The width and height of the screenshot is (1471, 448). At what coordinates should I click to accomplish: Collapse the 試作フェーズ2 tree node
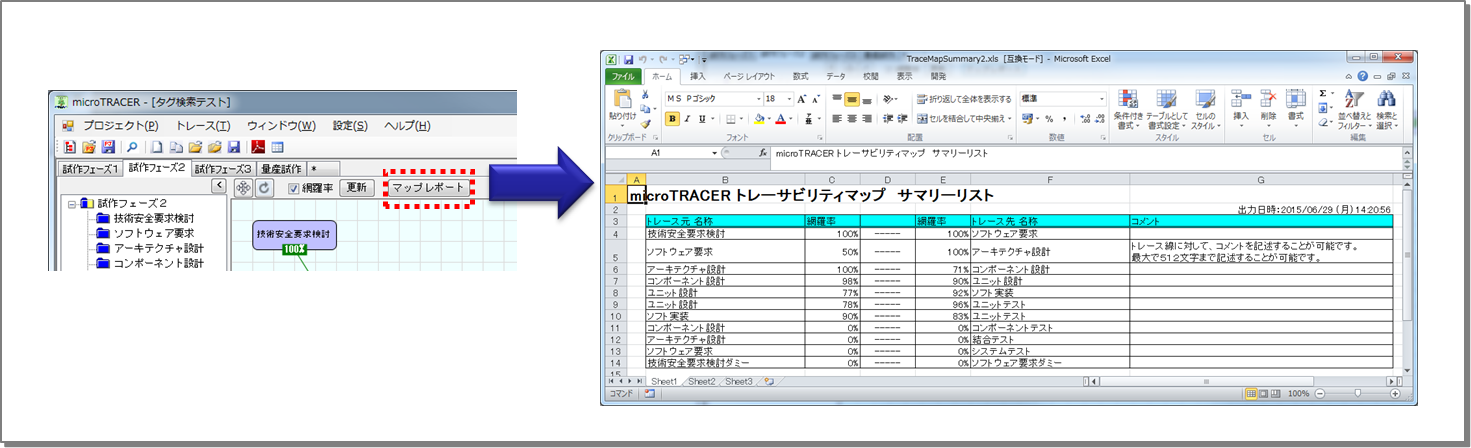click(x=72, y=204)
